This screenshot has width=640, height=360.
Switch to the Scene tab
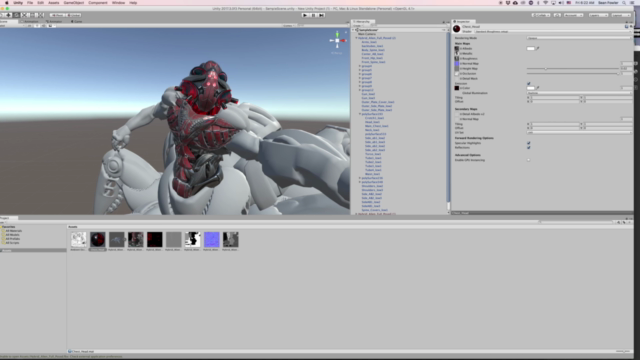pos(8,21)
